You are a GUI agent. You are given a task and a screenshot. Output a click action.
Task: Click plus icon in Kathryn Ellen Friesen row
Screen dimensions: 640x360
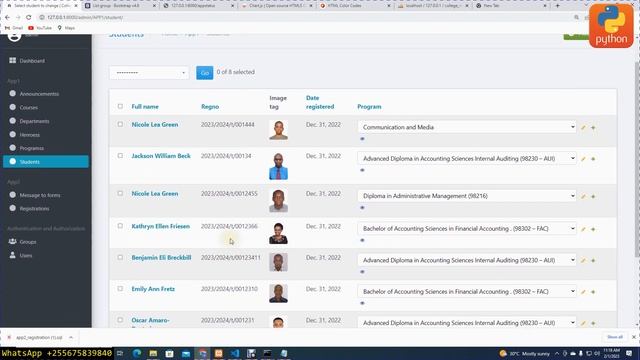tap(593, 229)
